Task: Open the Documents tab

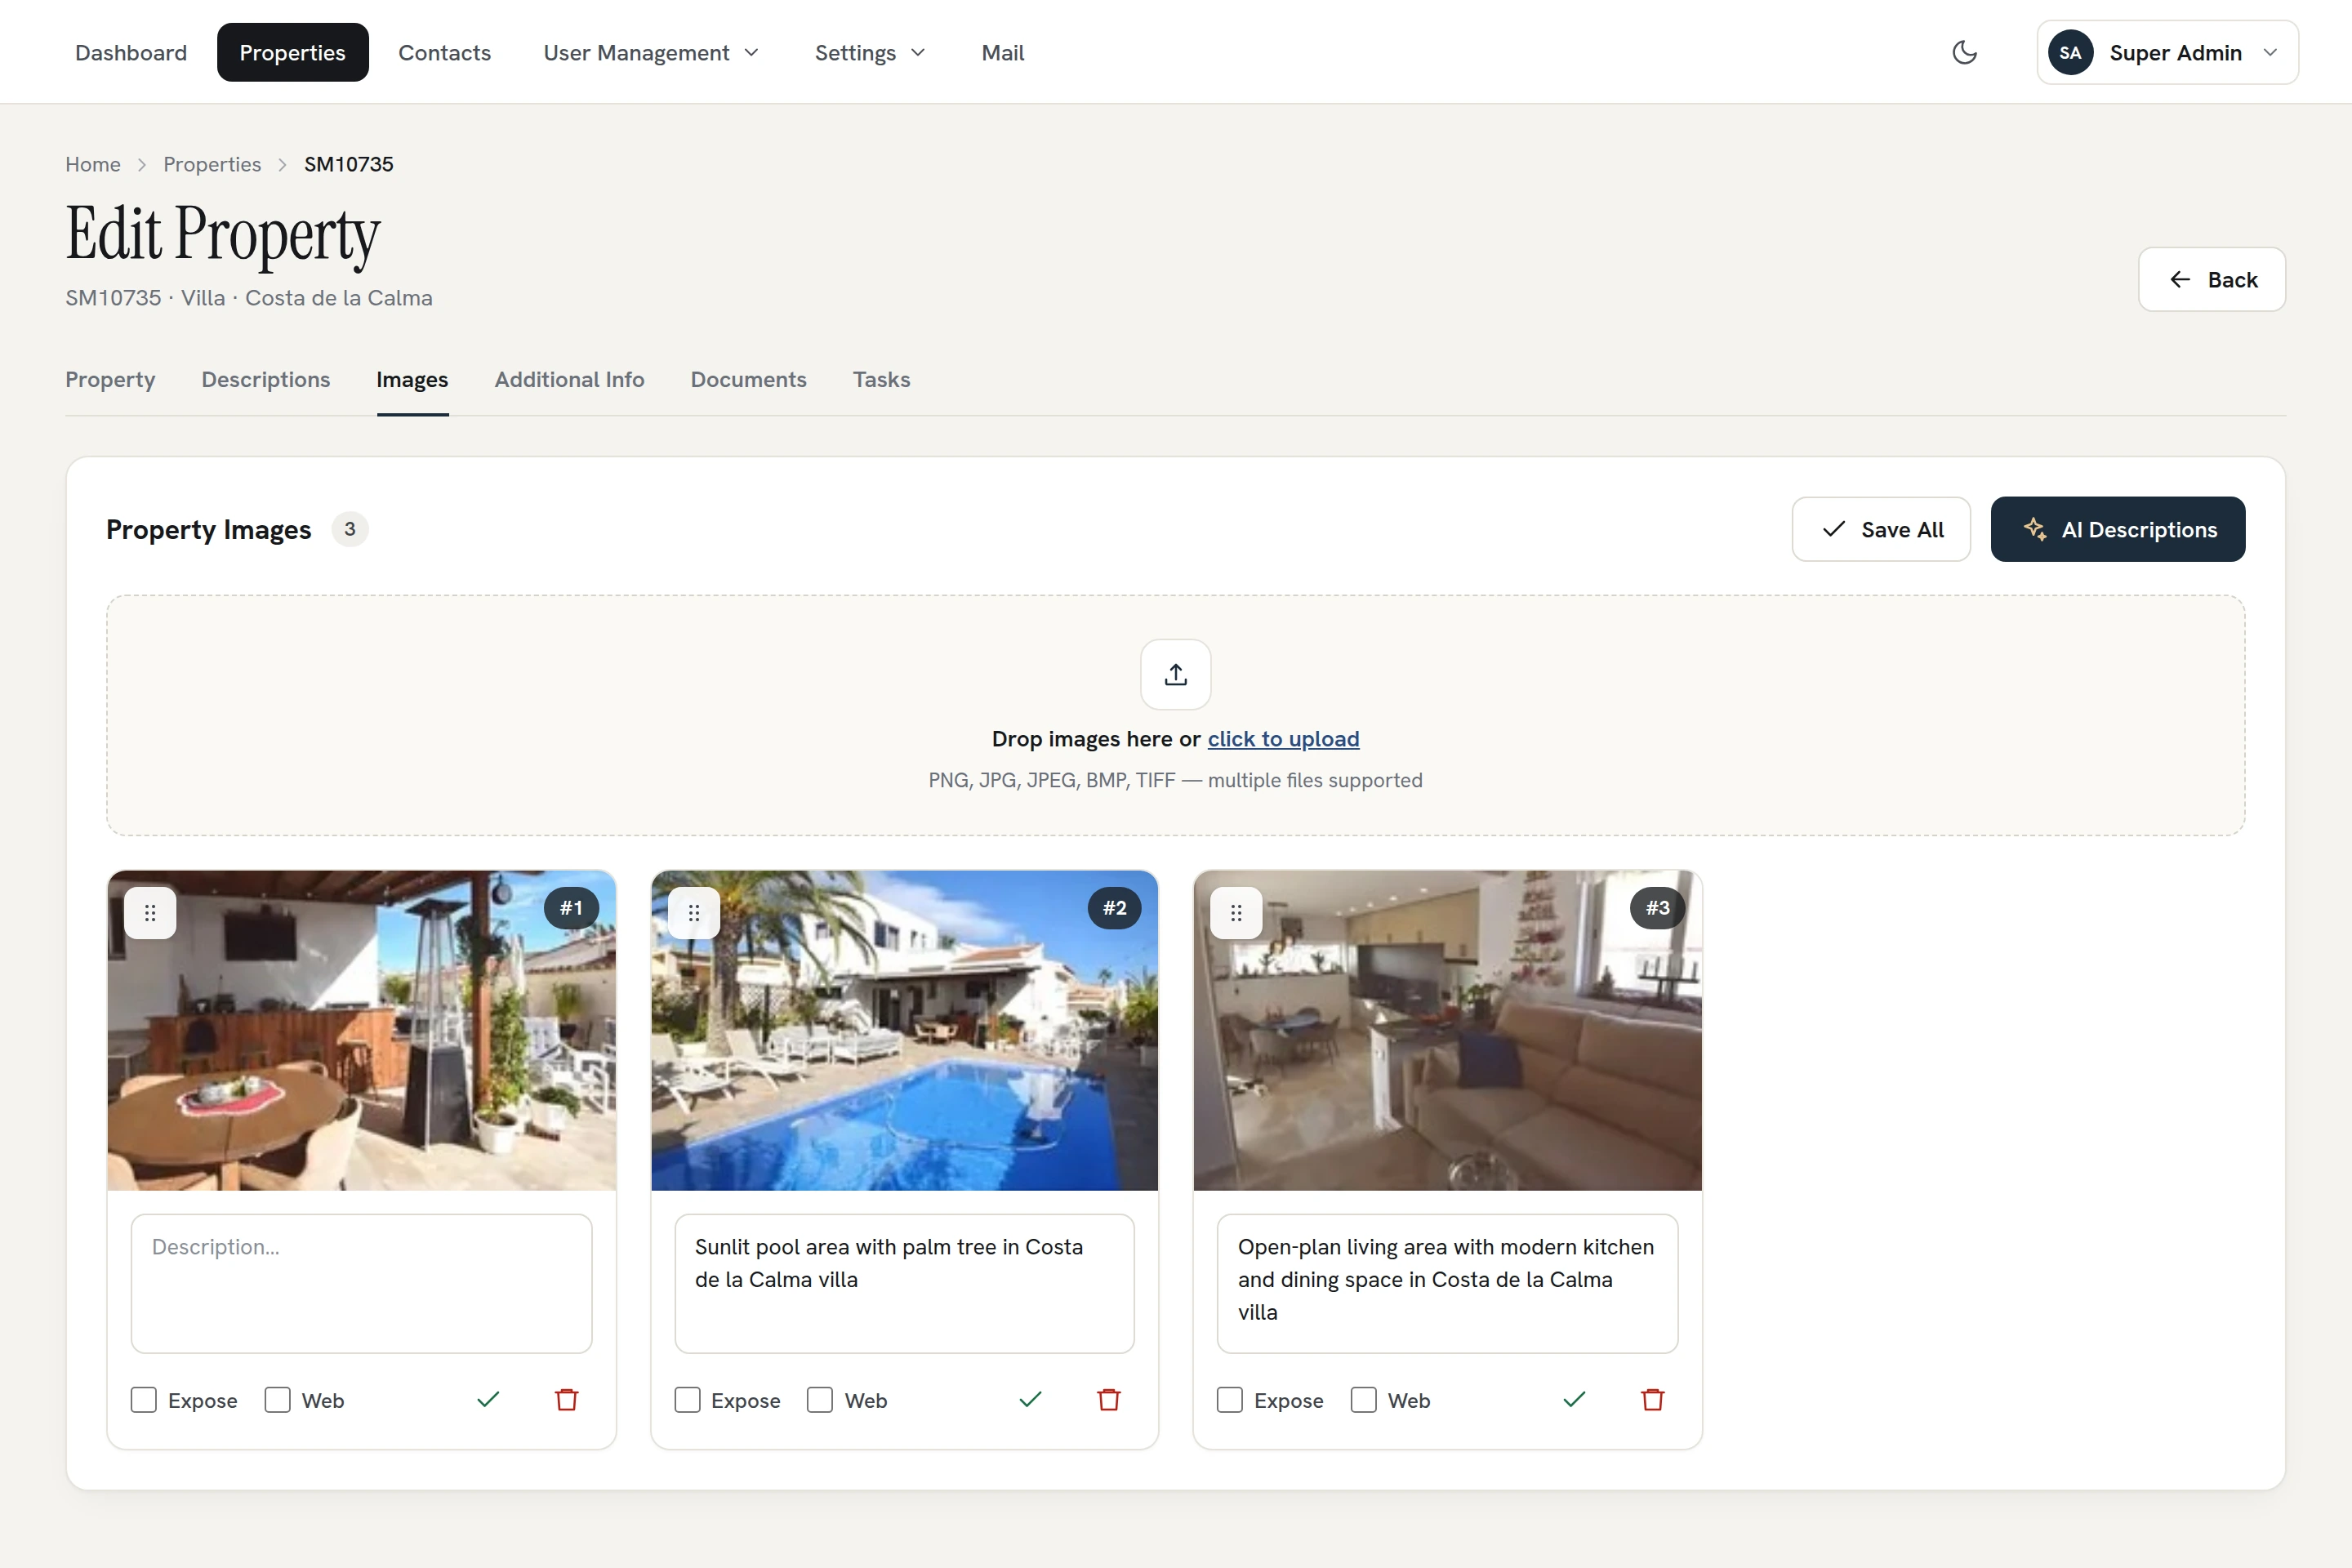Action: [x=748, y=380]
